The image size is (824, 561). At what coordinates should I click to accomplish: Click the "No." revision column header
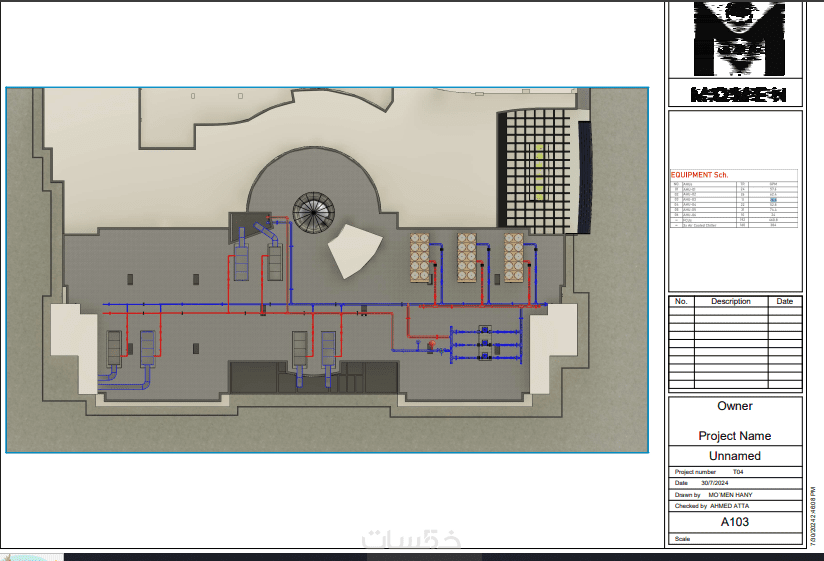681,302
